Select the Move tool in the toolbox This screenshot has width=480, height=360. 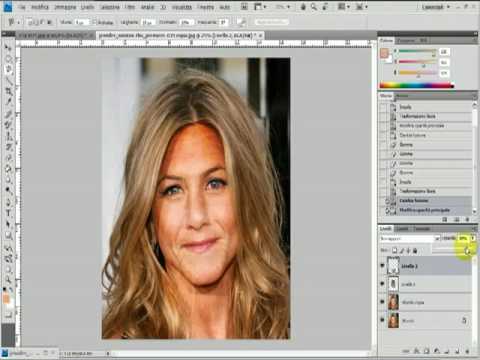(8, 48)
